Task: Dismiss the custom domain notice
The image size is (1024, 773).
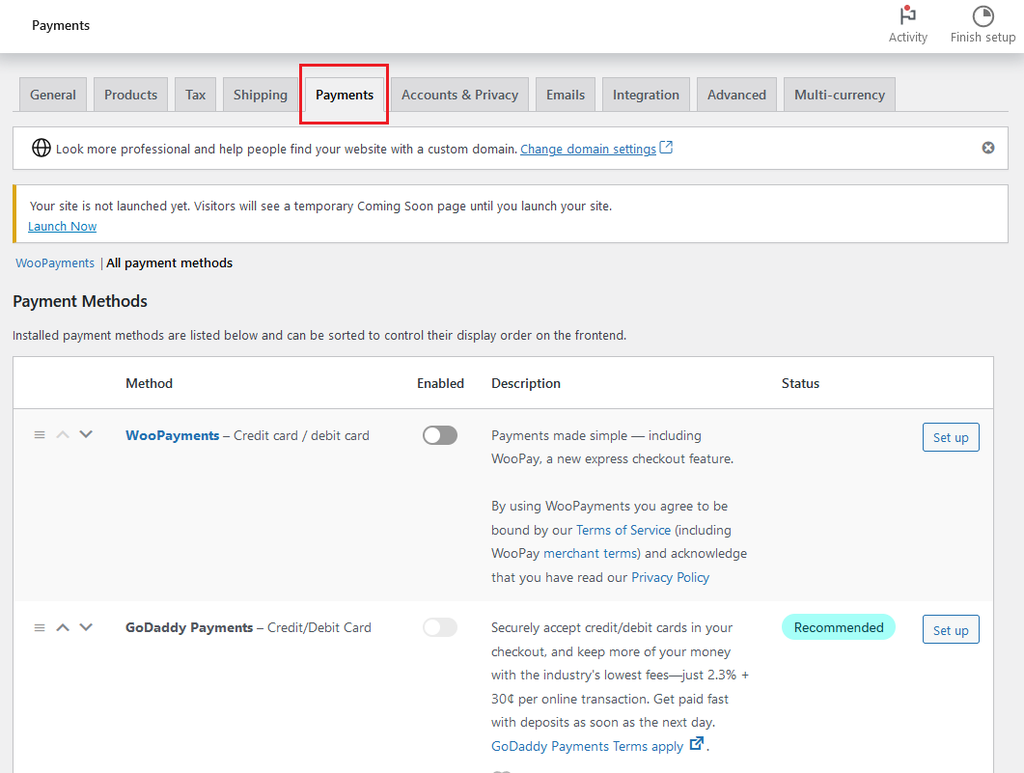Action: [988, 148]
